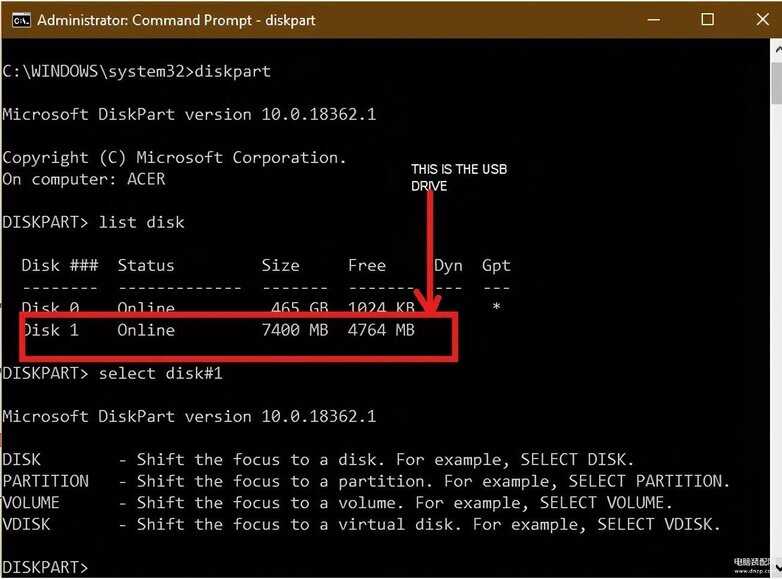Click the title text 'Administrator: Command Prompt - diskpart'

coord(176,20)
